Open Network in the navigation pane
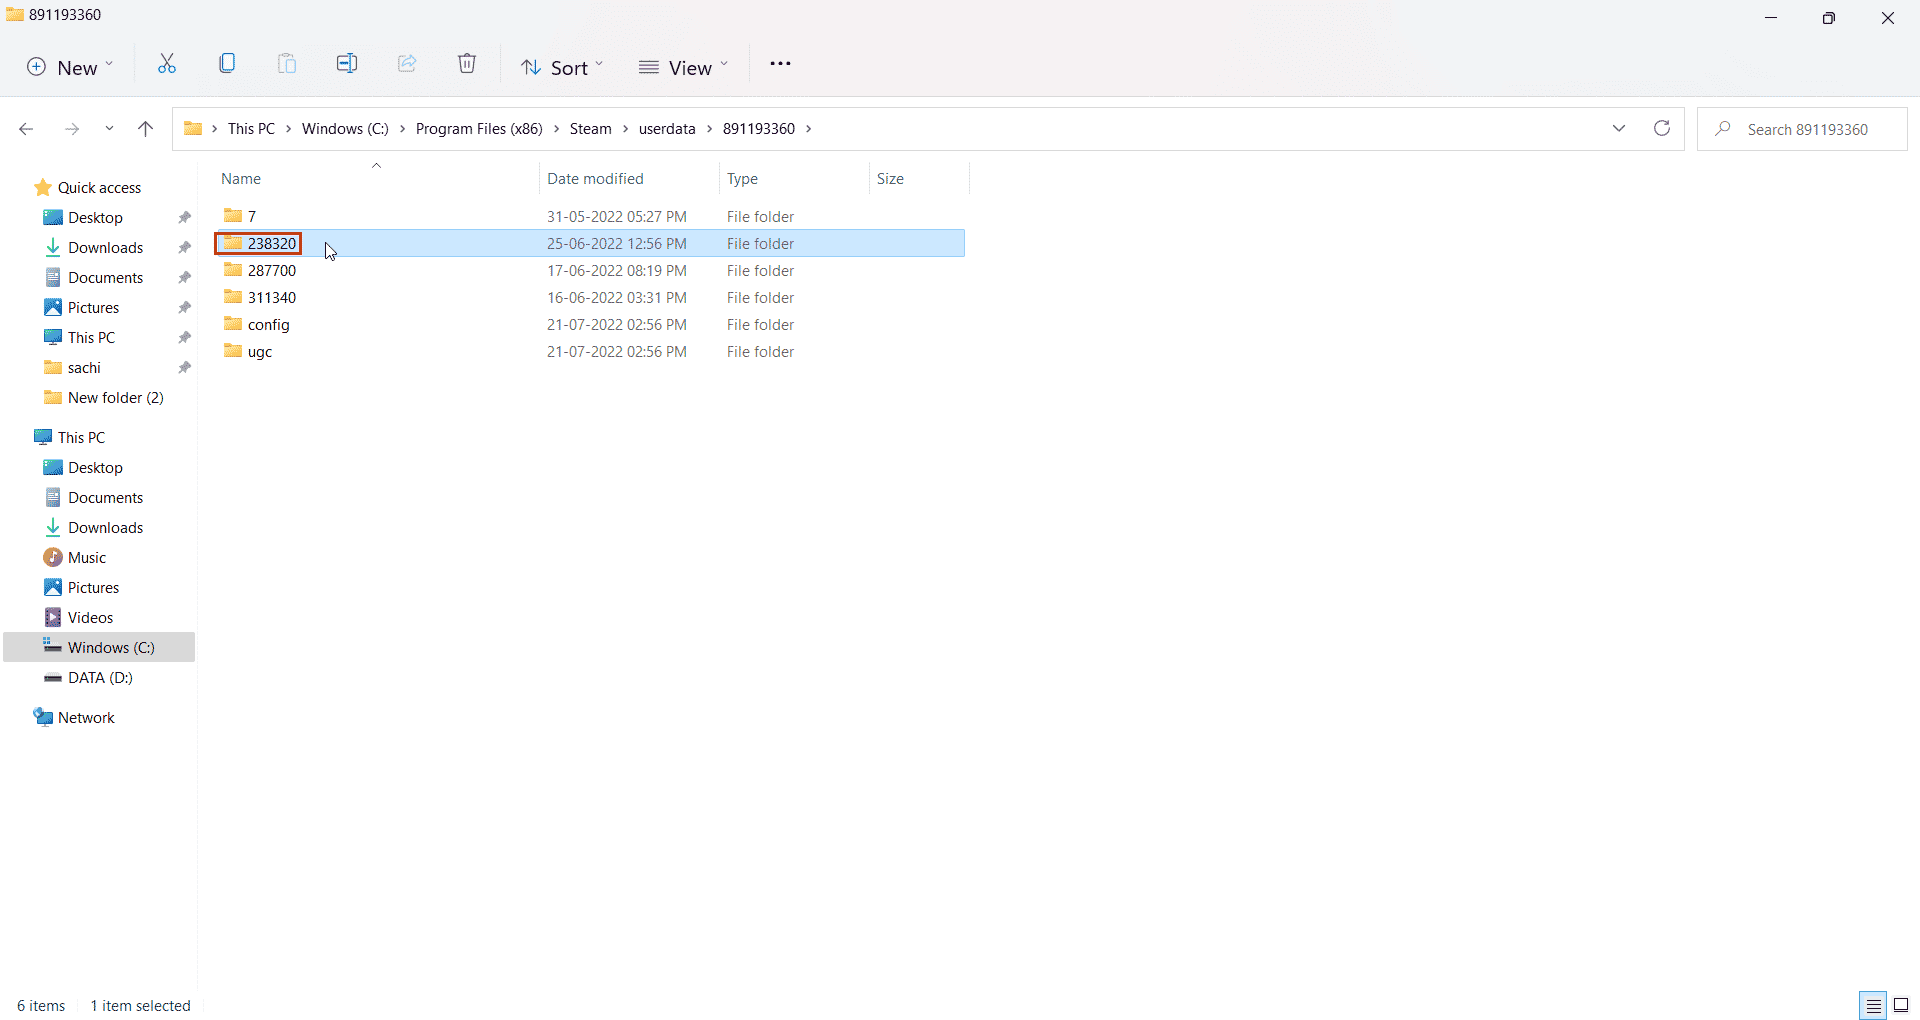1920x1020 pixels. pyautogui.click(x=86, y=717)
